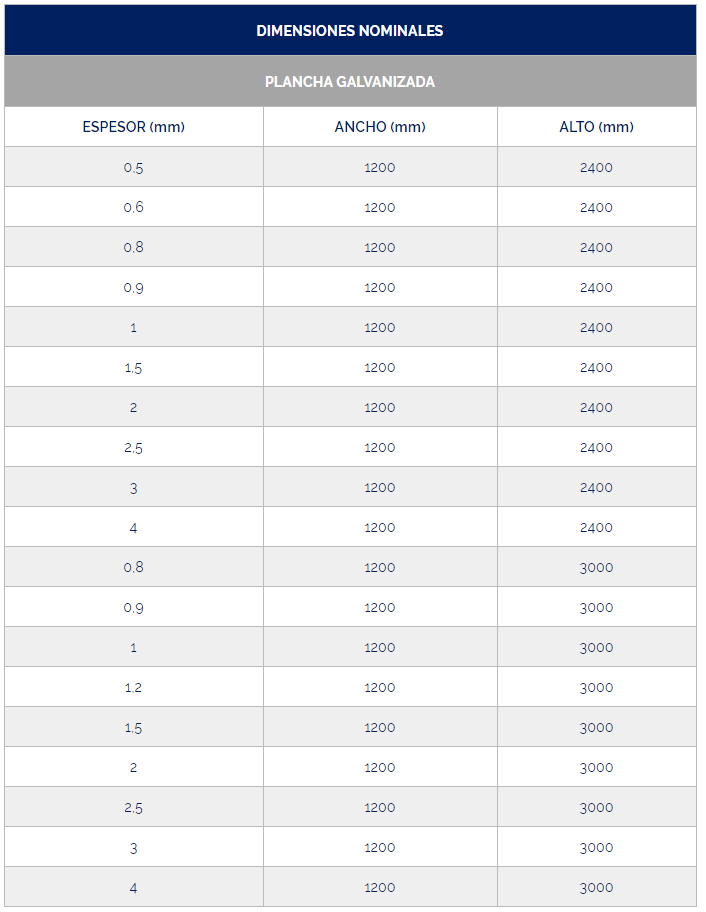Click the 2400 height in the 0.5 row
Viewport: 706px width, 912px height.
click(x=596, y=167)
